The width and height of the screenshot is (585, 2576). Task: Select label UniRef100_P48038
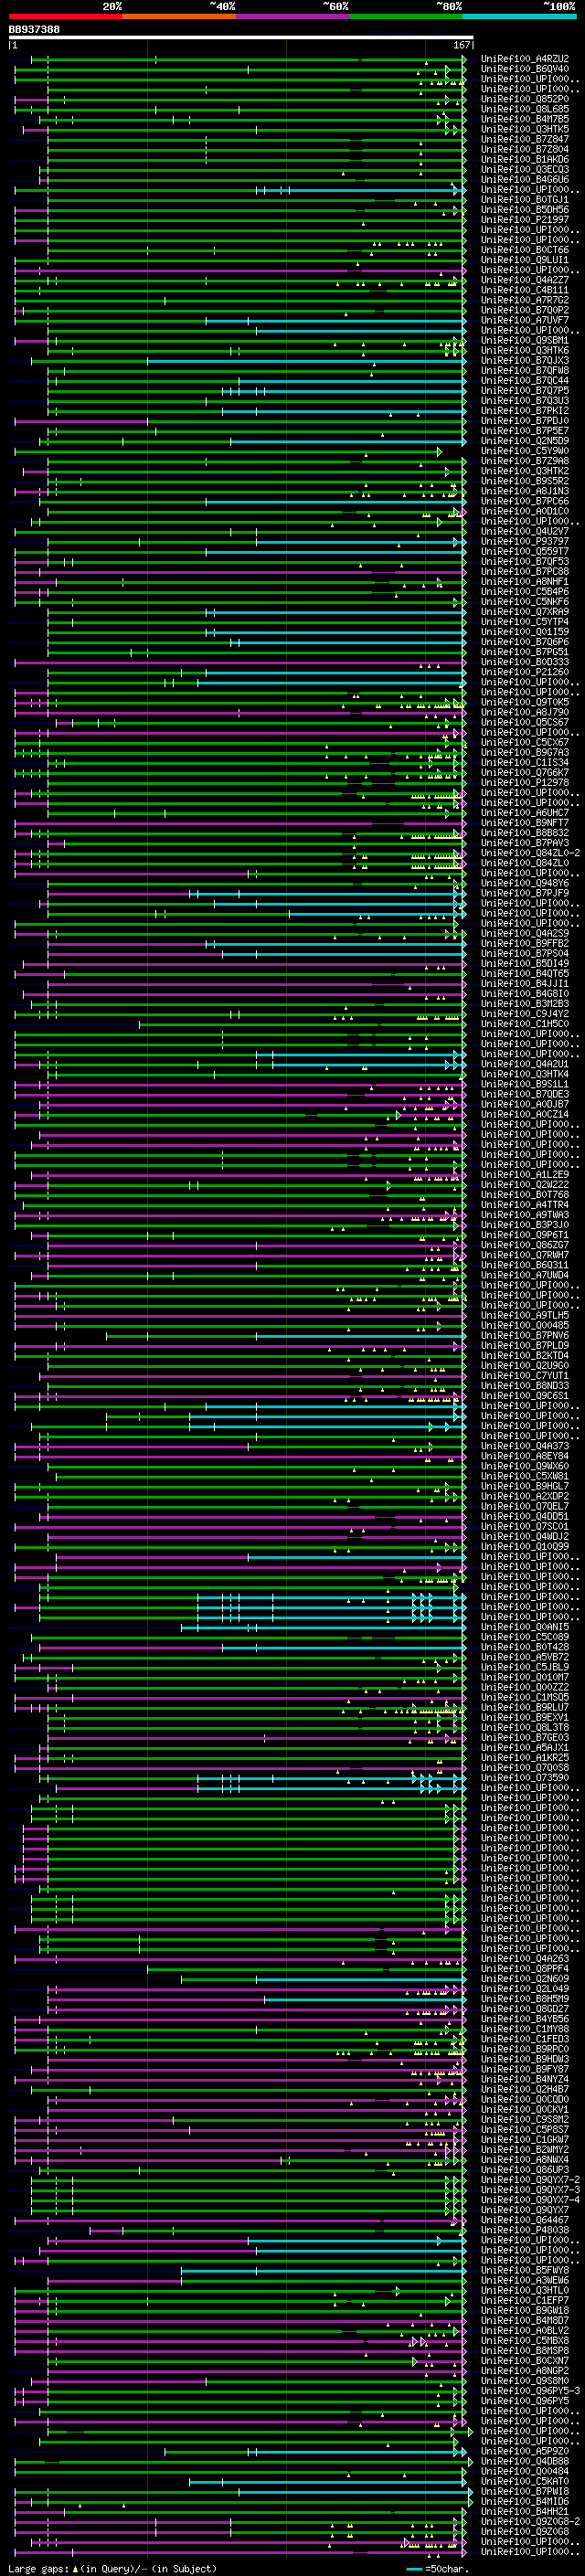[x=525, y=2230]
